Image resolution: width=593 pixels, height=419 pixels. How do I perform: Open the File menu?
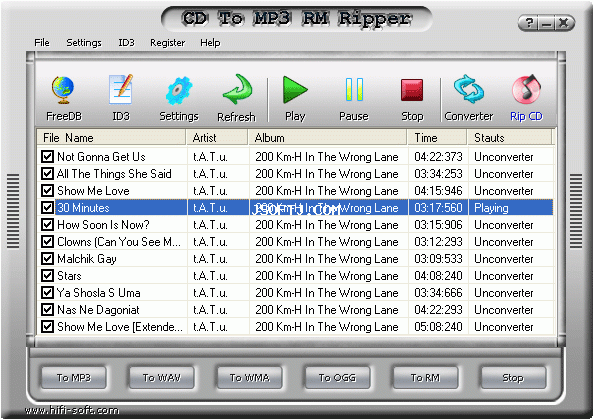pyautogui.click(x=42, y=43)
